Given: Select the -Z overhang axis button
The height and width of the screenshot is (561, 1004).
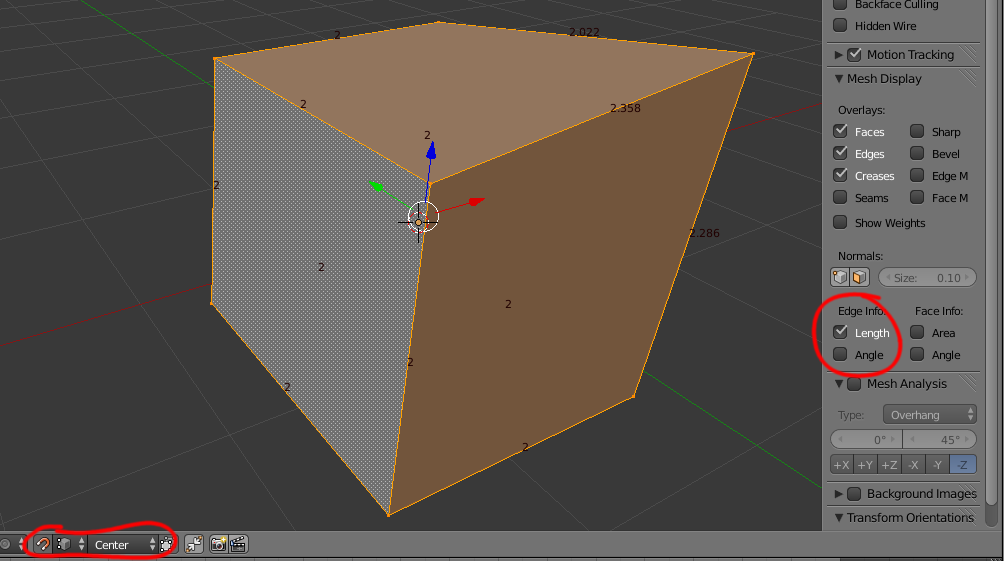Looking at the screenshot, I should pos(962,464).
